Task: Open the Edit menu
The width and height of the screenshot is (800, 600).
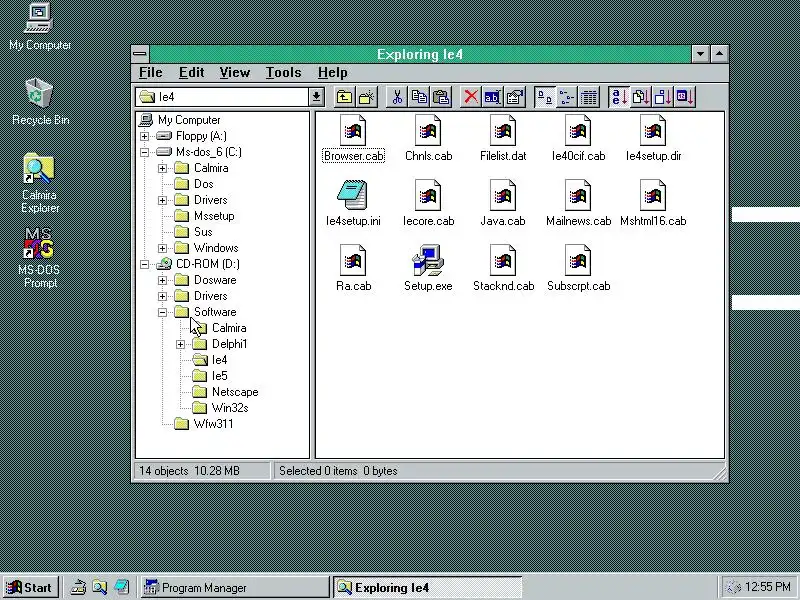Action: click(191, 72)
